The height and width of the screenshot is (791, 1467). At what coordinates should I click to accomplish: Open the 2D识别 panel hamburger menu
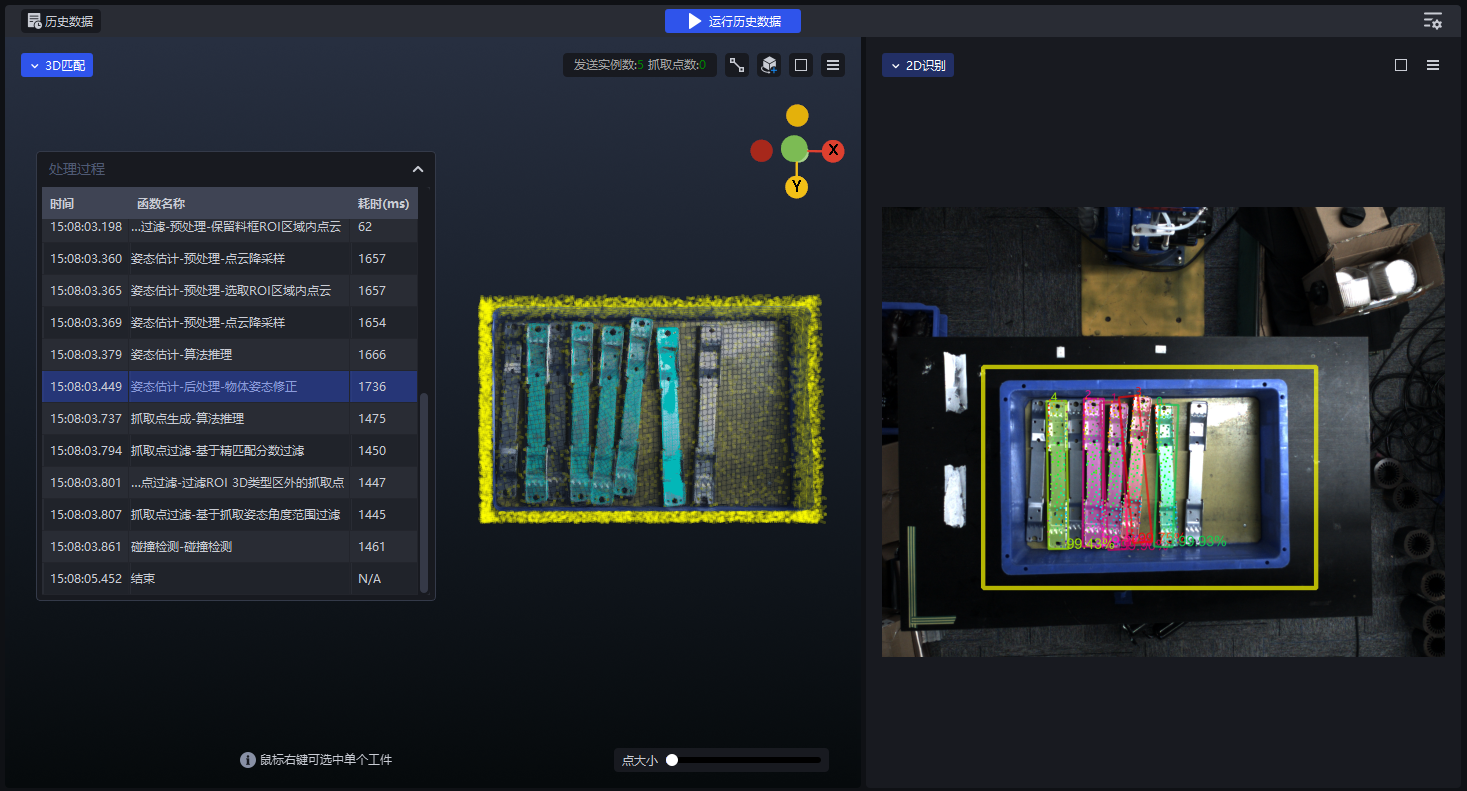1433,65
